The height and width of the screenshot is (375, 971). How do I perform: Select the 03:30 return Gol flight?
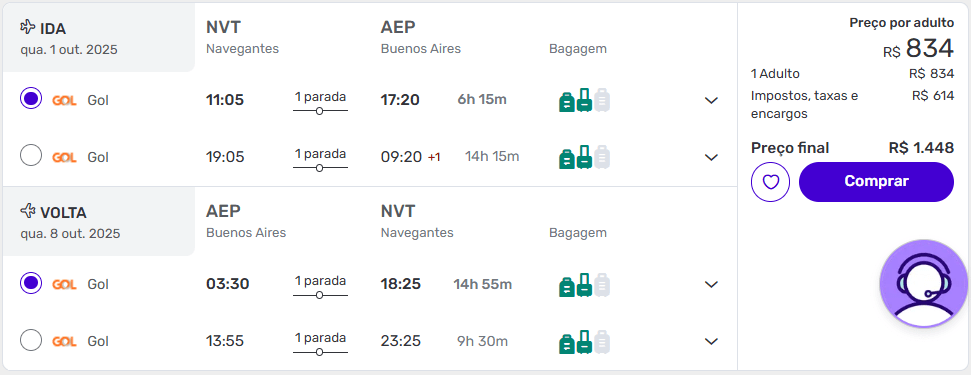click(x=31, y=283)
